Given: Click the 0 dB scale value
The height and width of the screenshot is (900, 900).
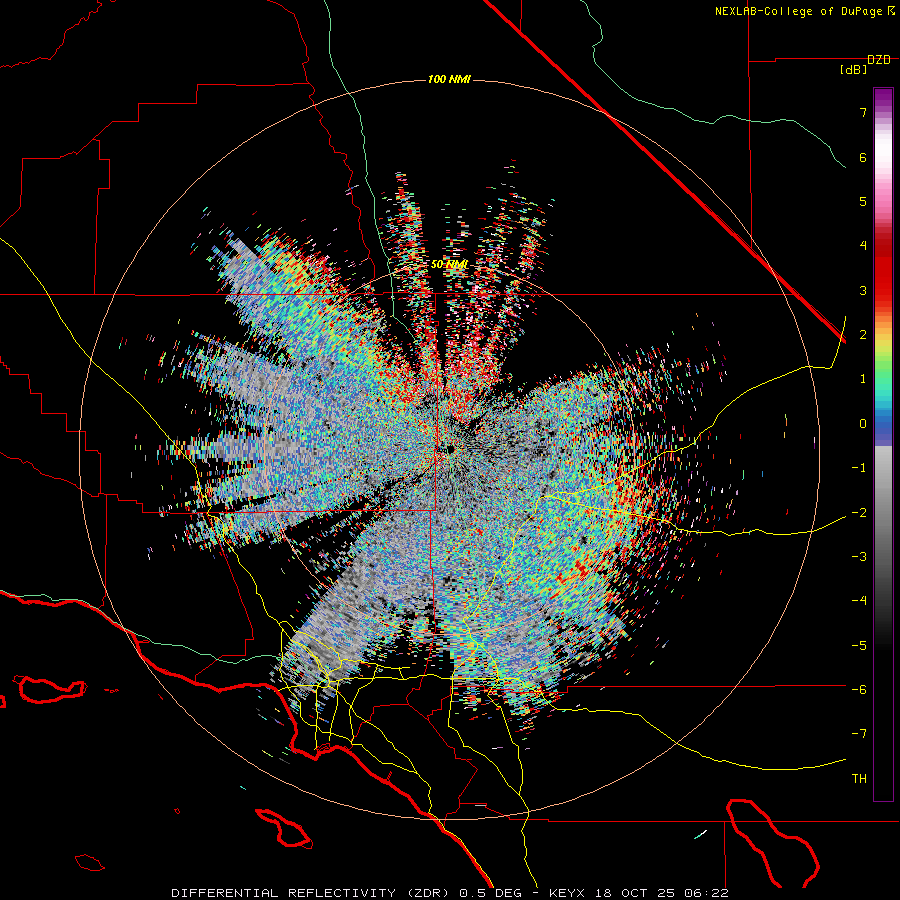Looking at the screenshot, I should (863, 424).
